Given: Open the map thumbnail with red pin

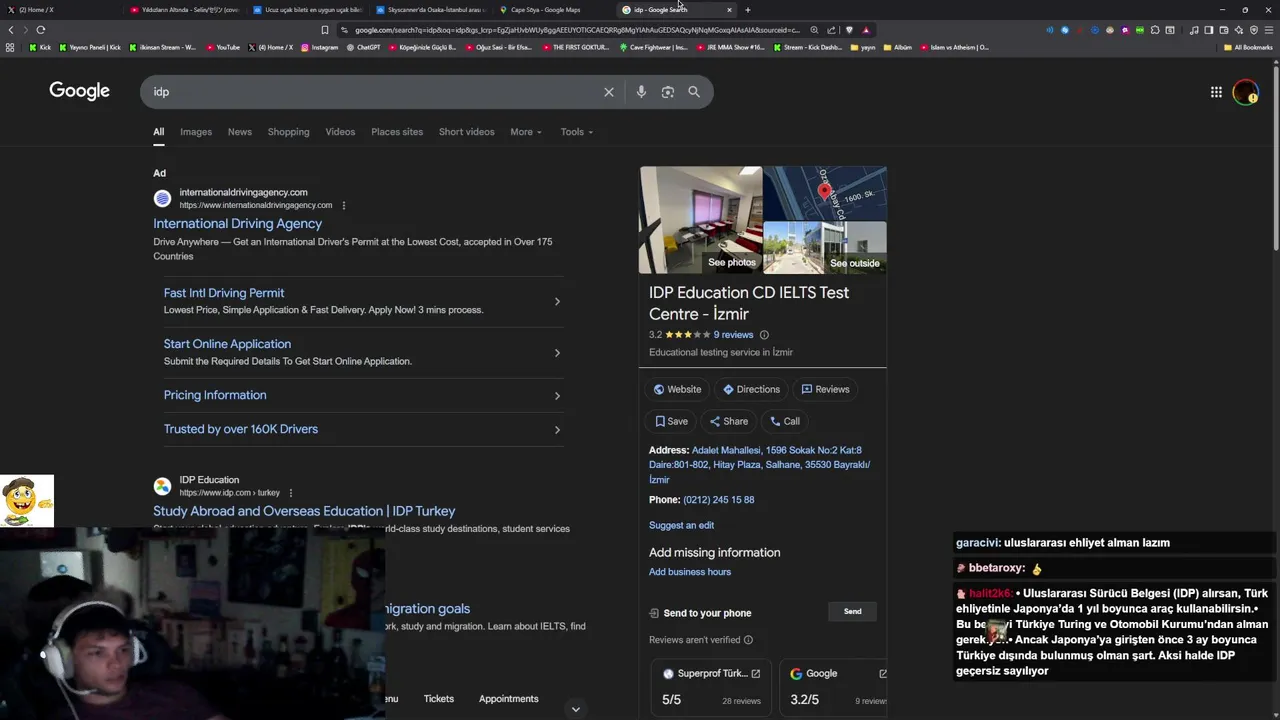Looking at the screenshot, I should pyautogui.click(x=825, y=193).
